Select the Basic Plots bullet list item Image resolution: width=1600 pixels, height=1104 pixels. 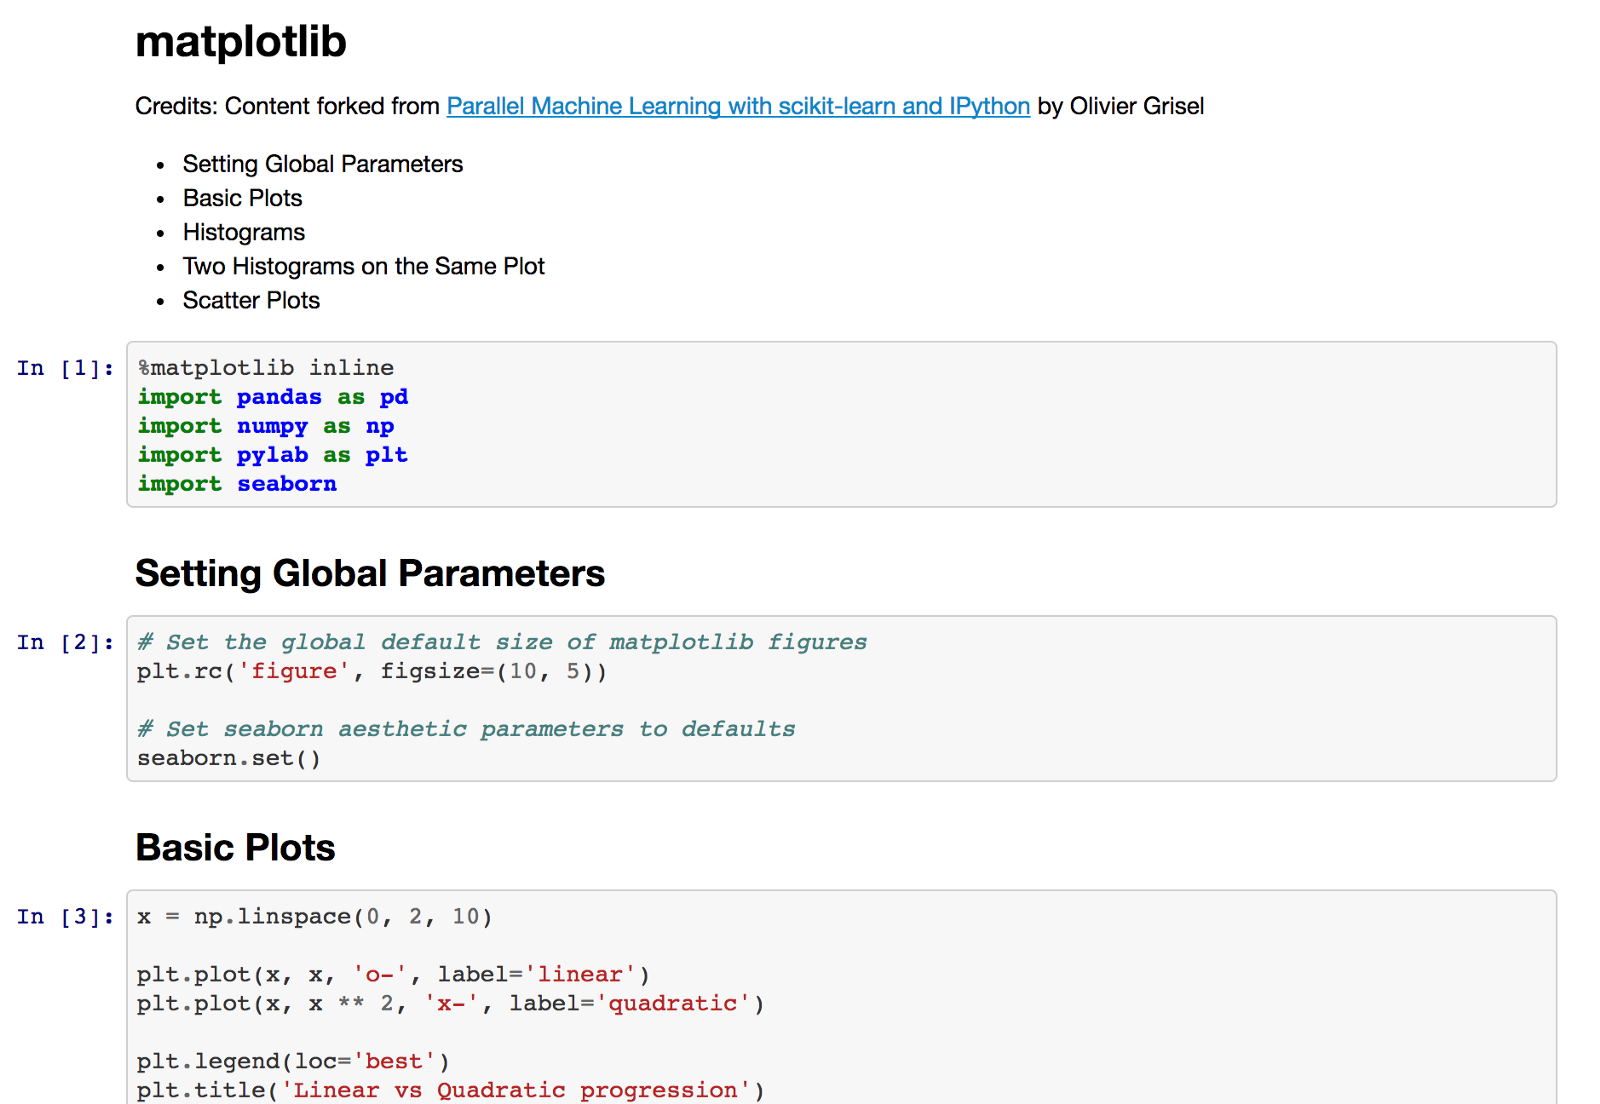[x=242, y=198]
